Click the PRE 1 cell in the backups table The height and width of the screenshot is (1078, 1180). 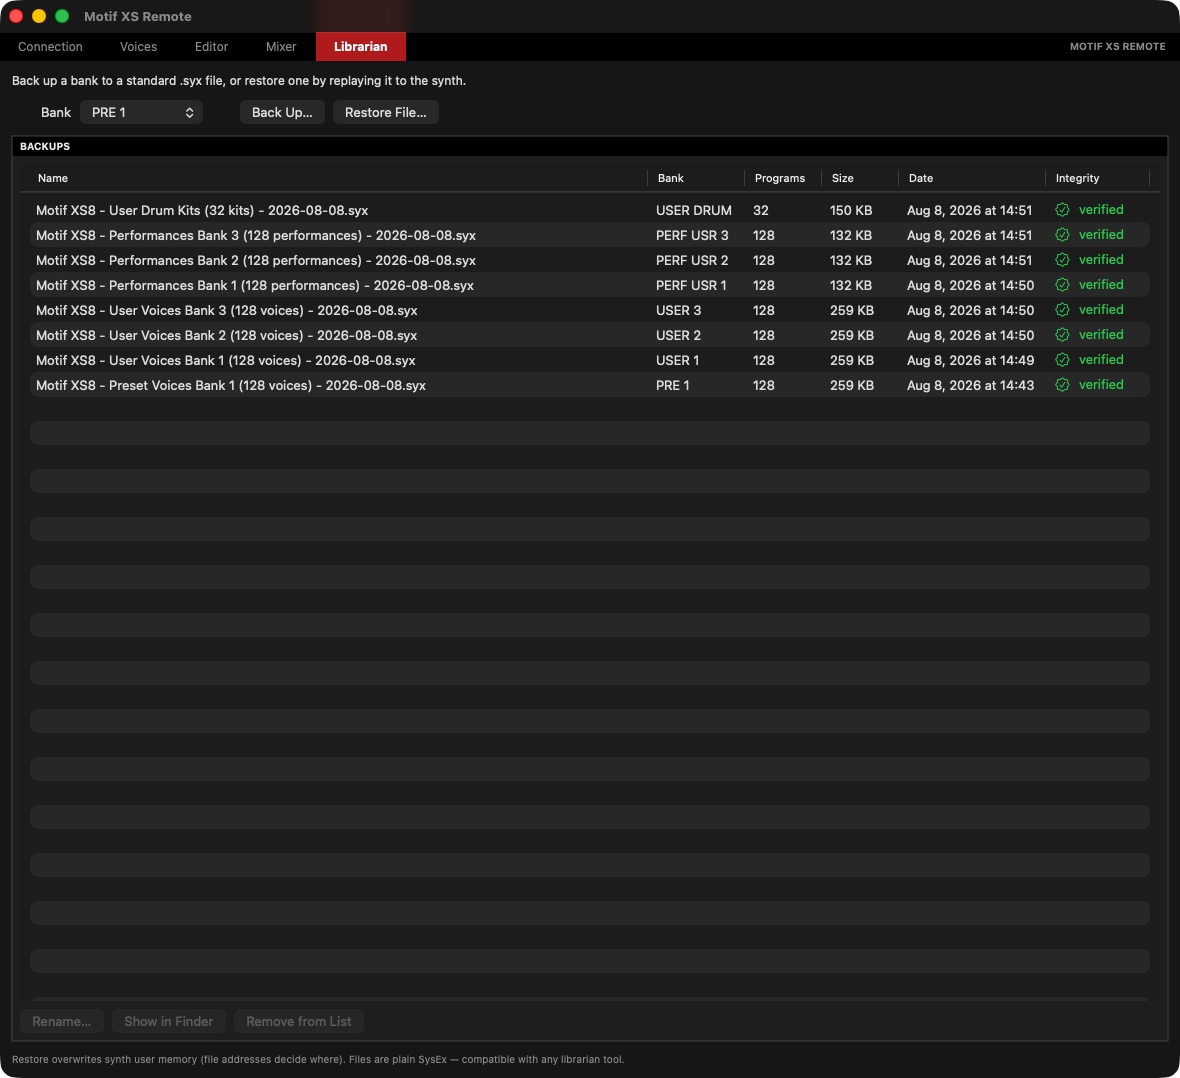pos(672,385)
